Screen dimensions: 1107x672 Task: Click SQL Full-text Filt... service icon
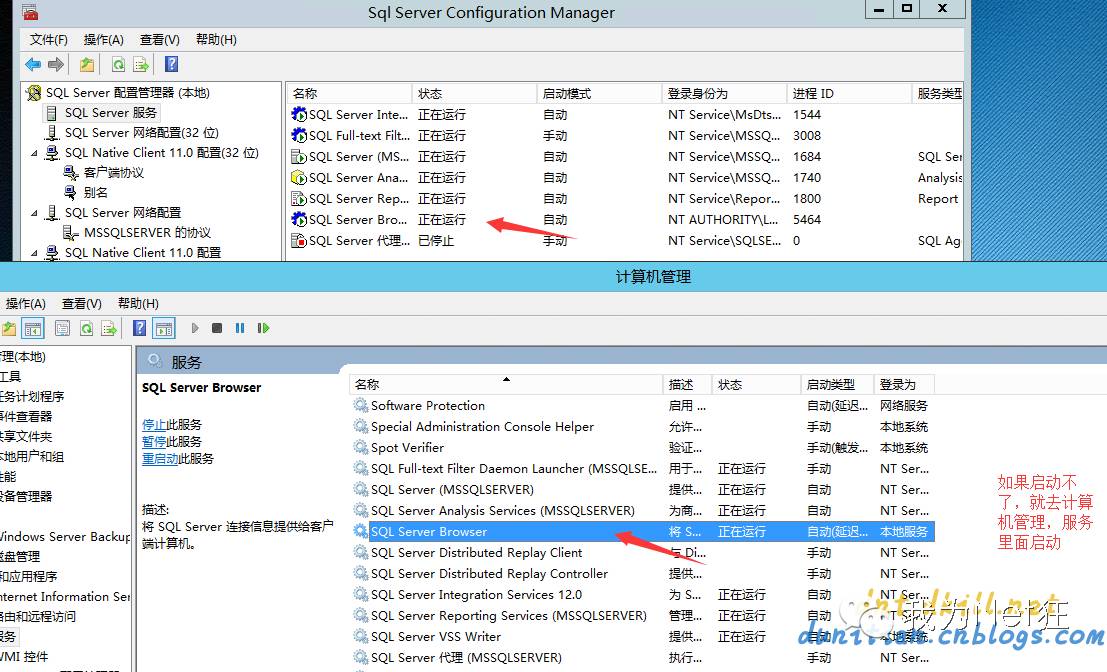(x=299, y=136)
